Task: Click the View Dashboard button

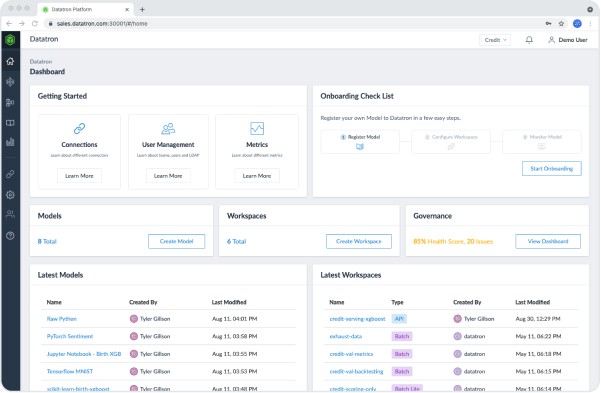Action: pos(548,241)
